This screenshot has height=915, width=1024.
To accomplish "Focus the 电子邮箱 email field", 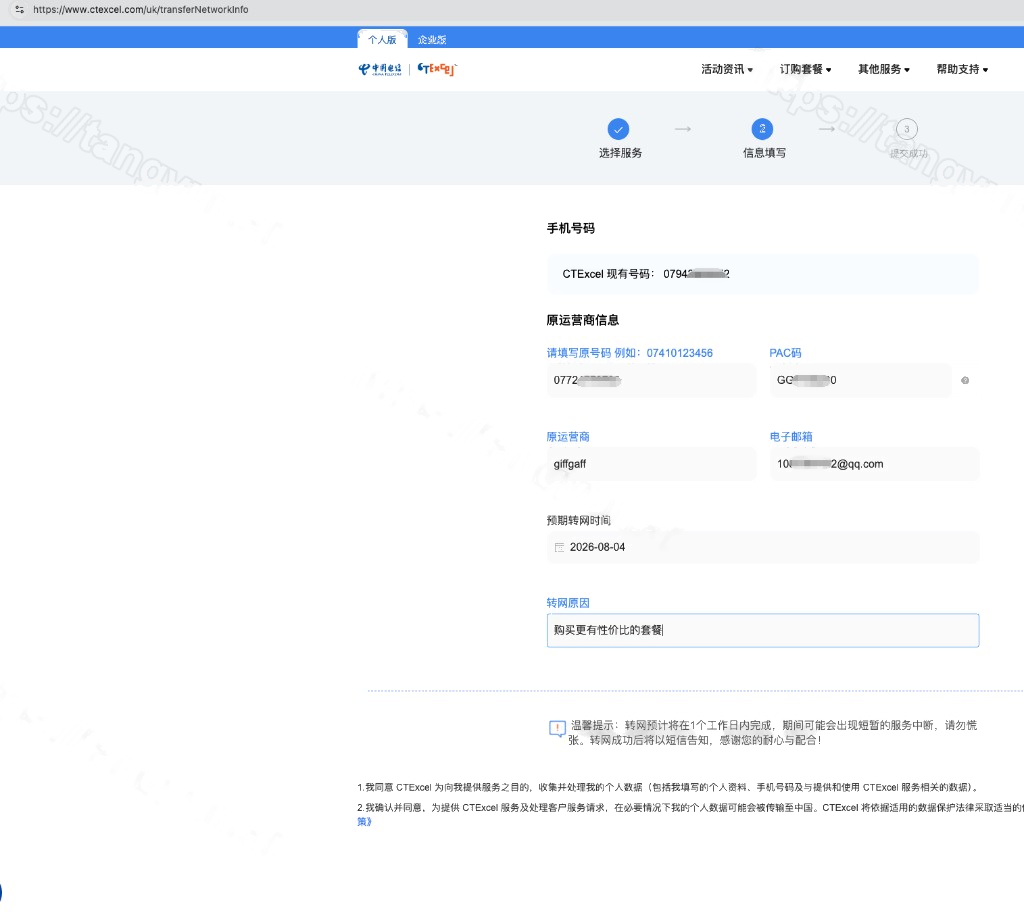I will coord(874,464).
